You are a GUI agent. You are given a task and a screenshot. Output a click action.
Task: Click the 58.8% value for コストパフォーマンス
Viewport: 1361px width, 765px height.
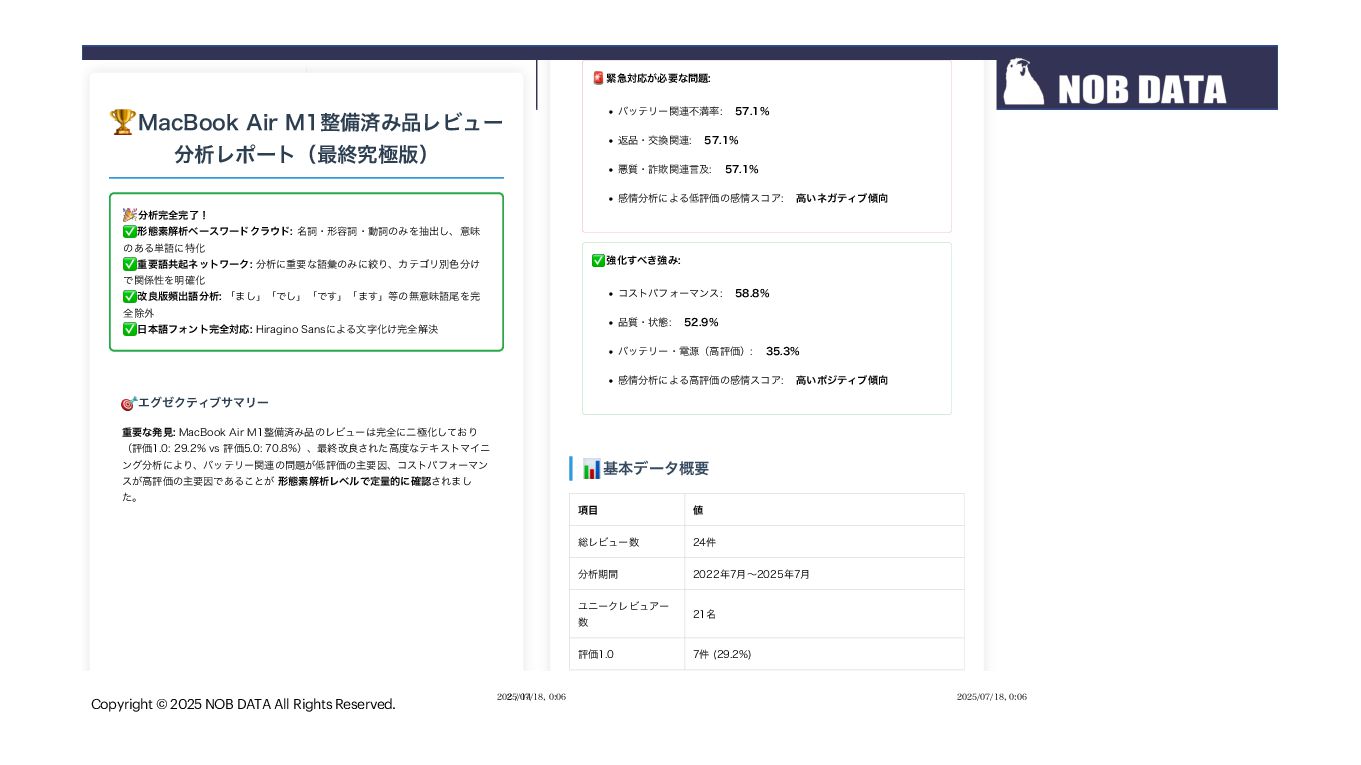tap(752, 293)
